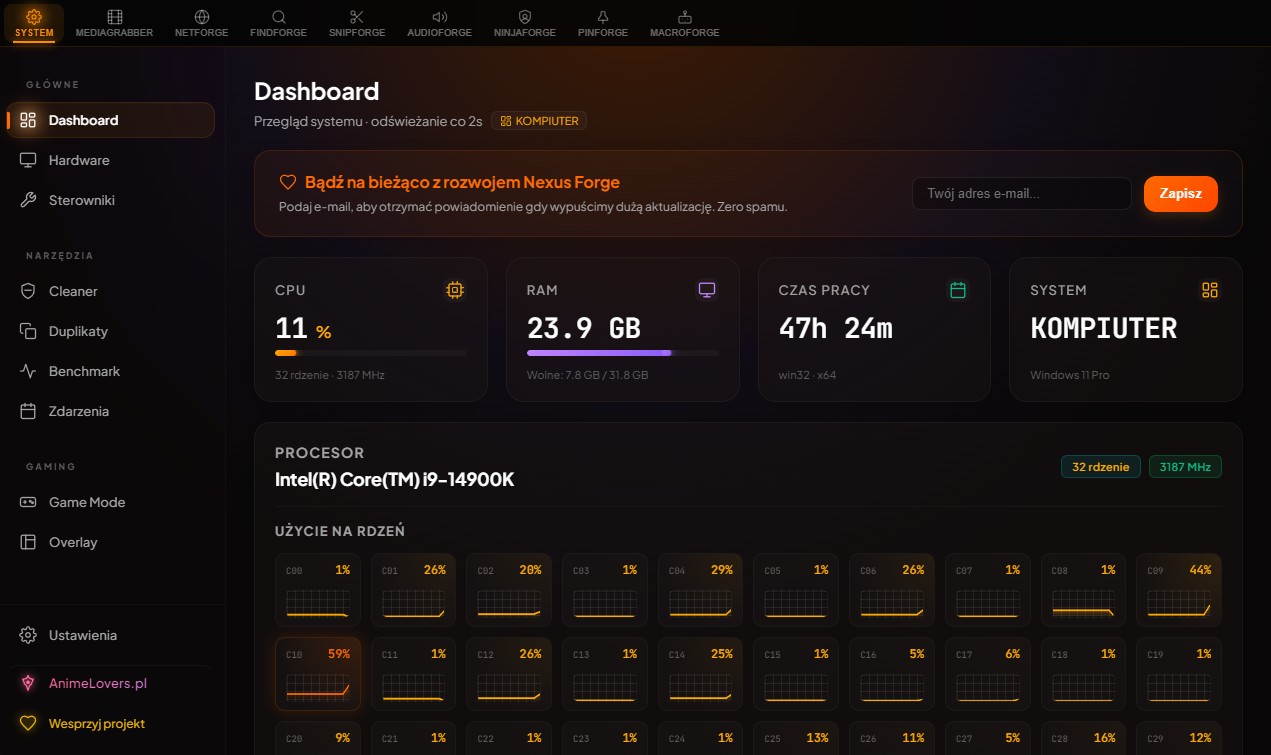
Task: Click the win32 · x64 text
Action: [807, 375]
